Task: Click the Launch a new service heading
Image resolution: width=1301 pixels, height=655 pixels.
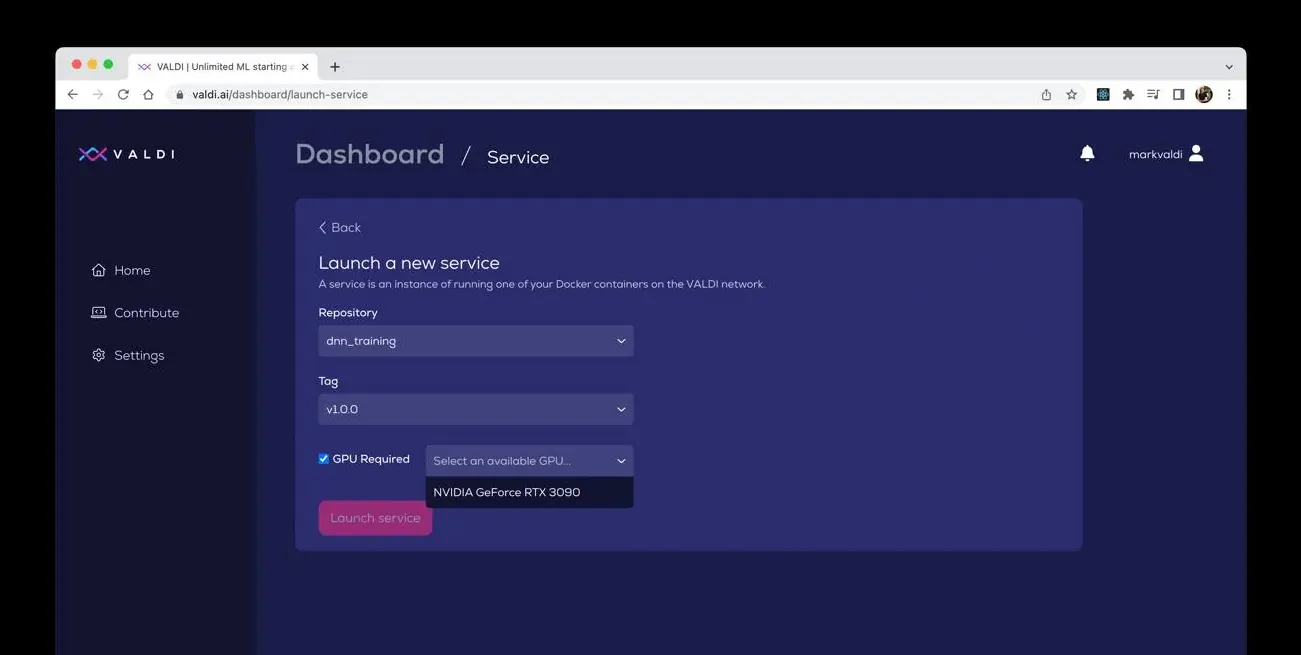Action: (409, 263)
